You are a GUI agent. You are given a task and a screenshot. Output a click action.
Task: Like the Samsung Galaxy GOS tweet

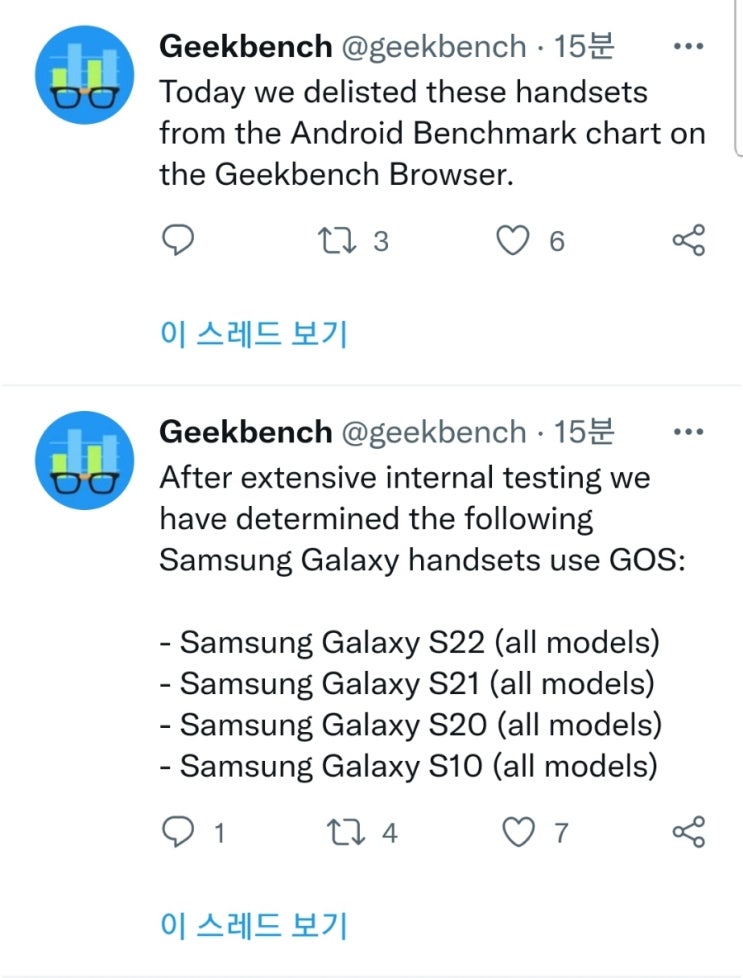520,831
